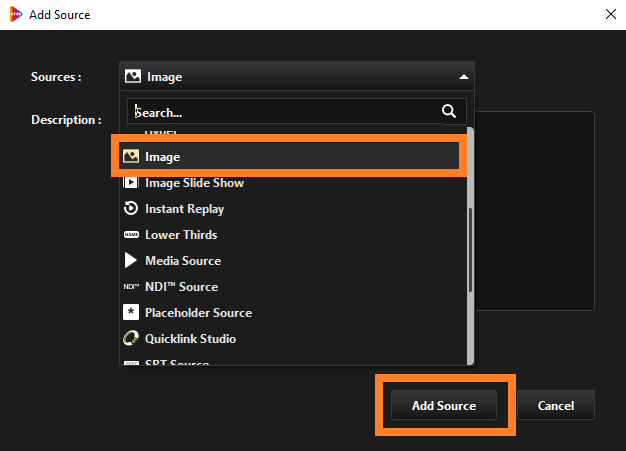Pick Lower Thirds from list
This screenshot has width=626, height=451.
pyautogui.click(x=293, y=235)
